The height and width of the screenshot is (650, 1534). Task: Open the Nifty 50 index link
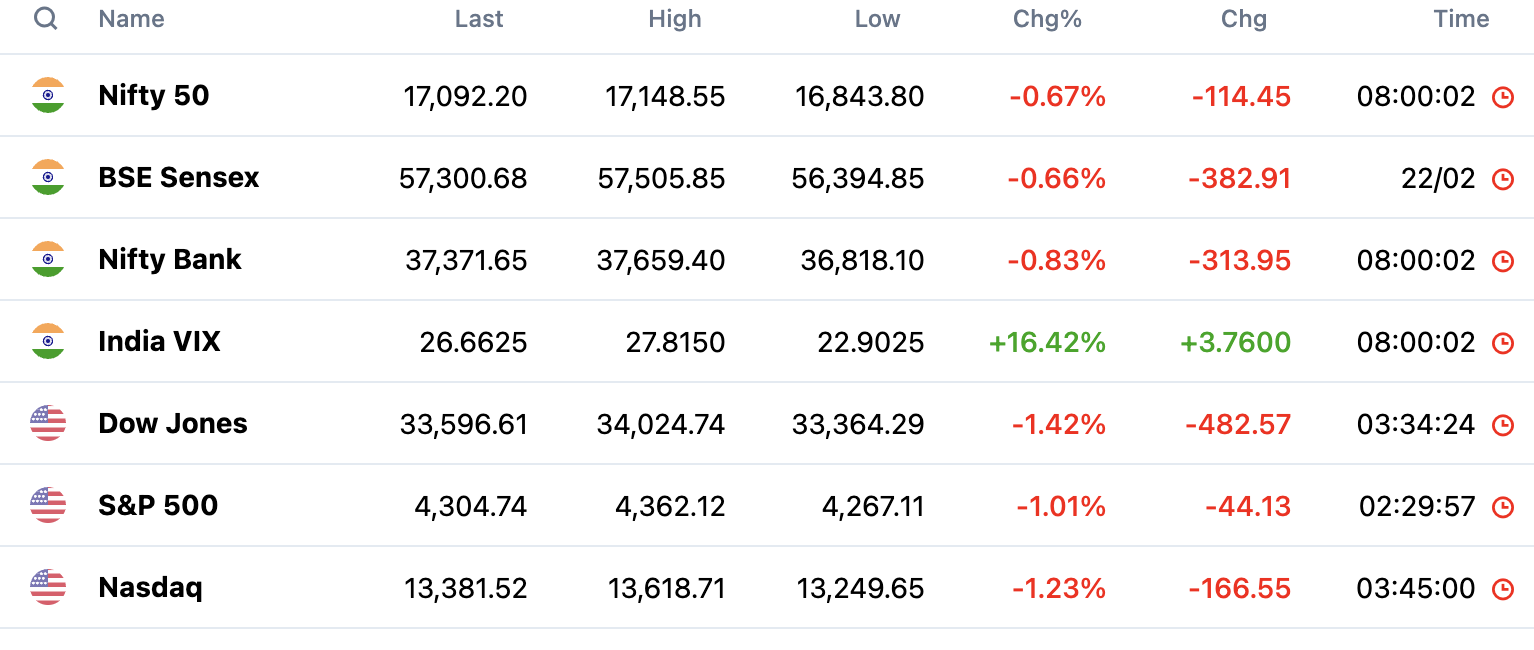point(154,96)
